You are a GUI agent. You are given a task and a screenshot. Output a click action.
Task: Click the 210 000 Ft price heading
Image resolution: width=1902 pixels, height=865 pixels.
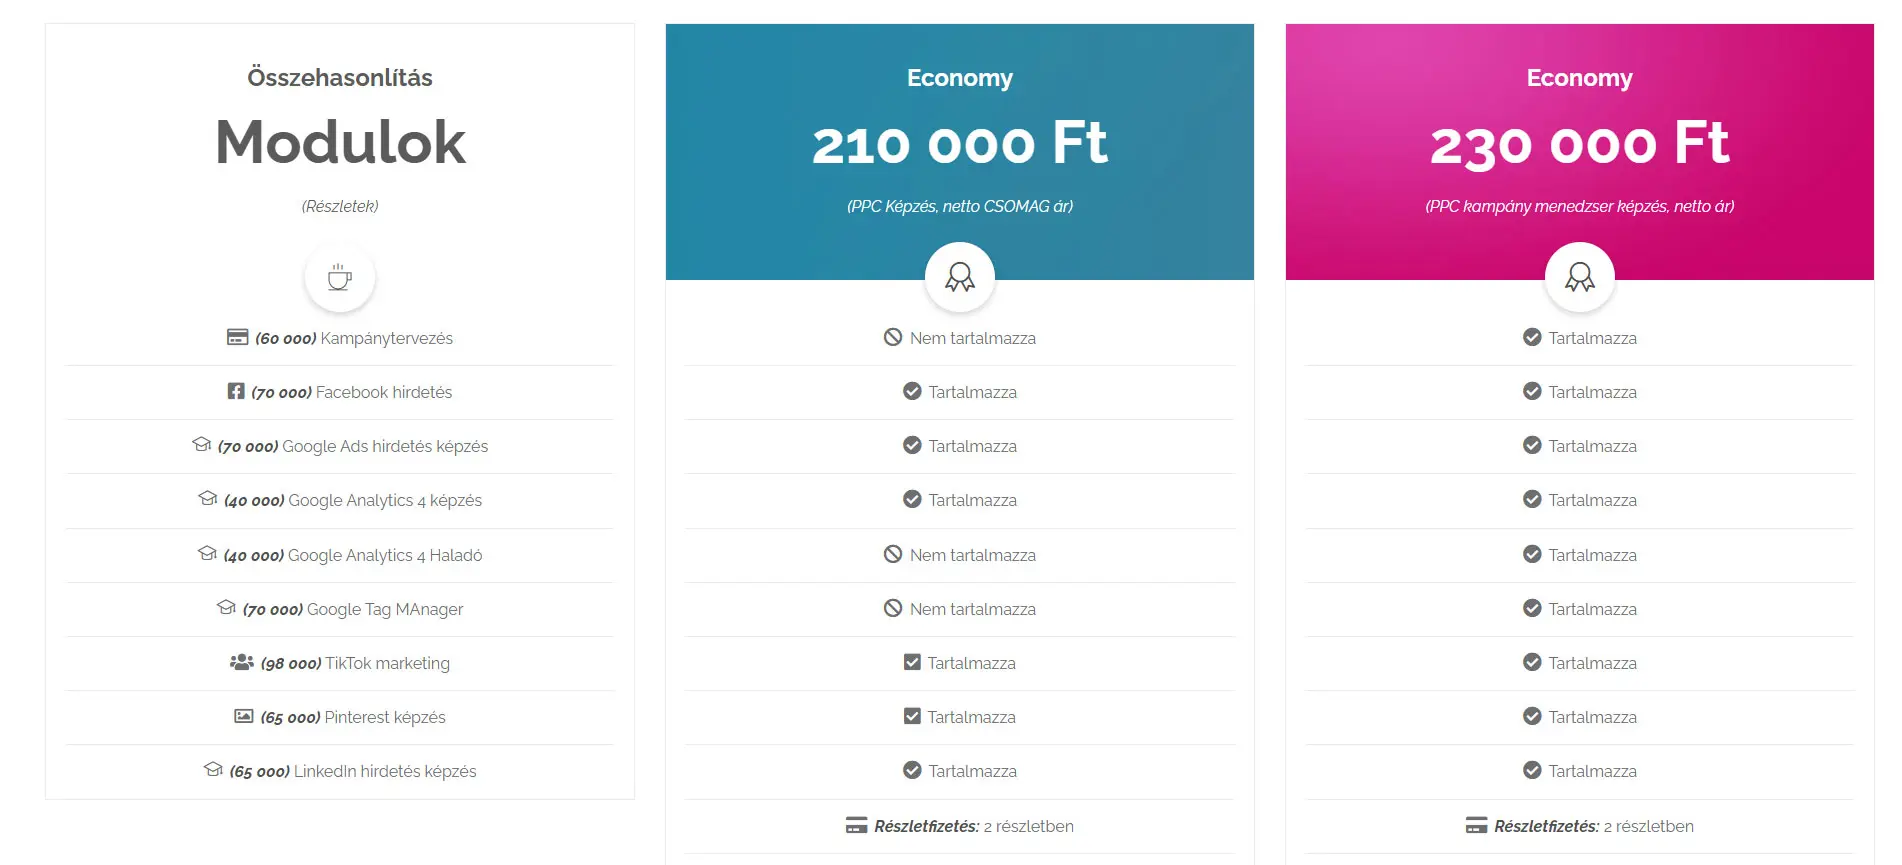(x=960, y=143)
